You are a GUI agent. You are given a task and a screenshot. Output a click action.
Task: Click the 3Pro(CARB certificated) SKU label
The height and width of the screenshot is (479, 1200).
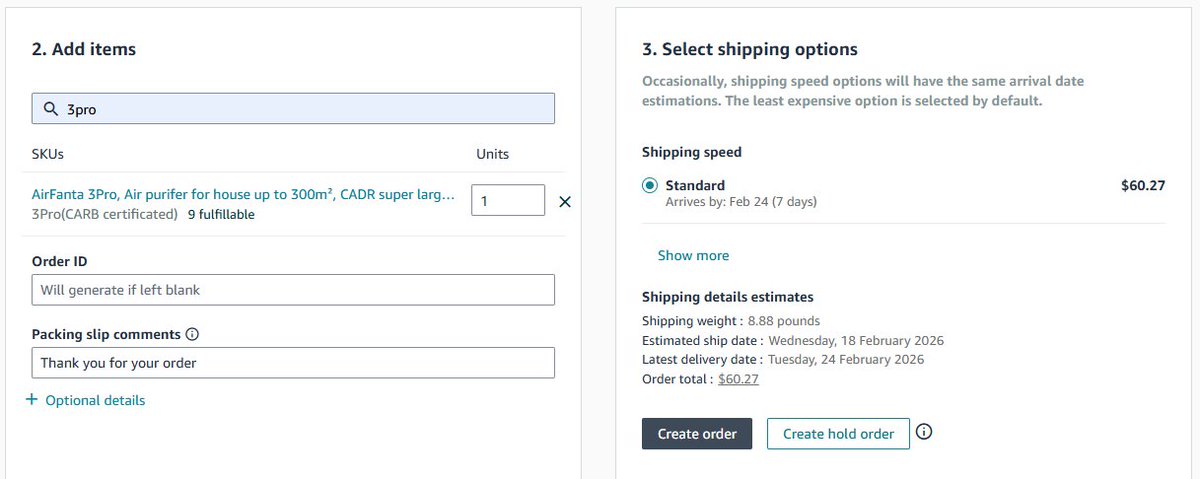tap(105, 214)
